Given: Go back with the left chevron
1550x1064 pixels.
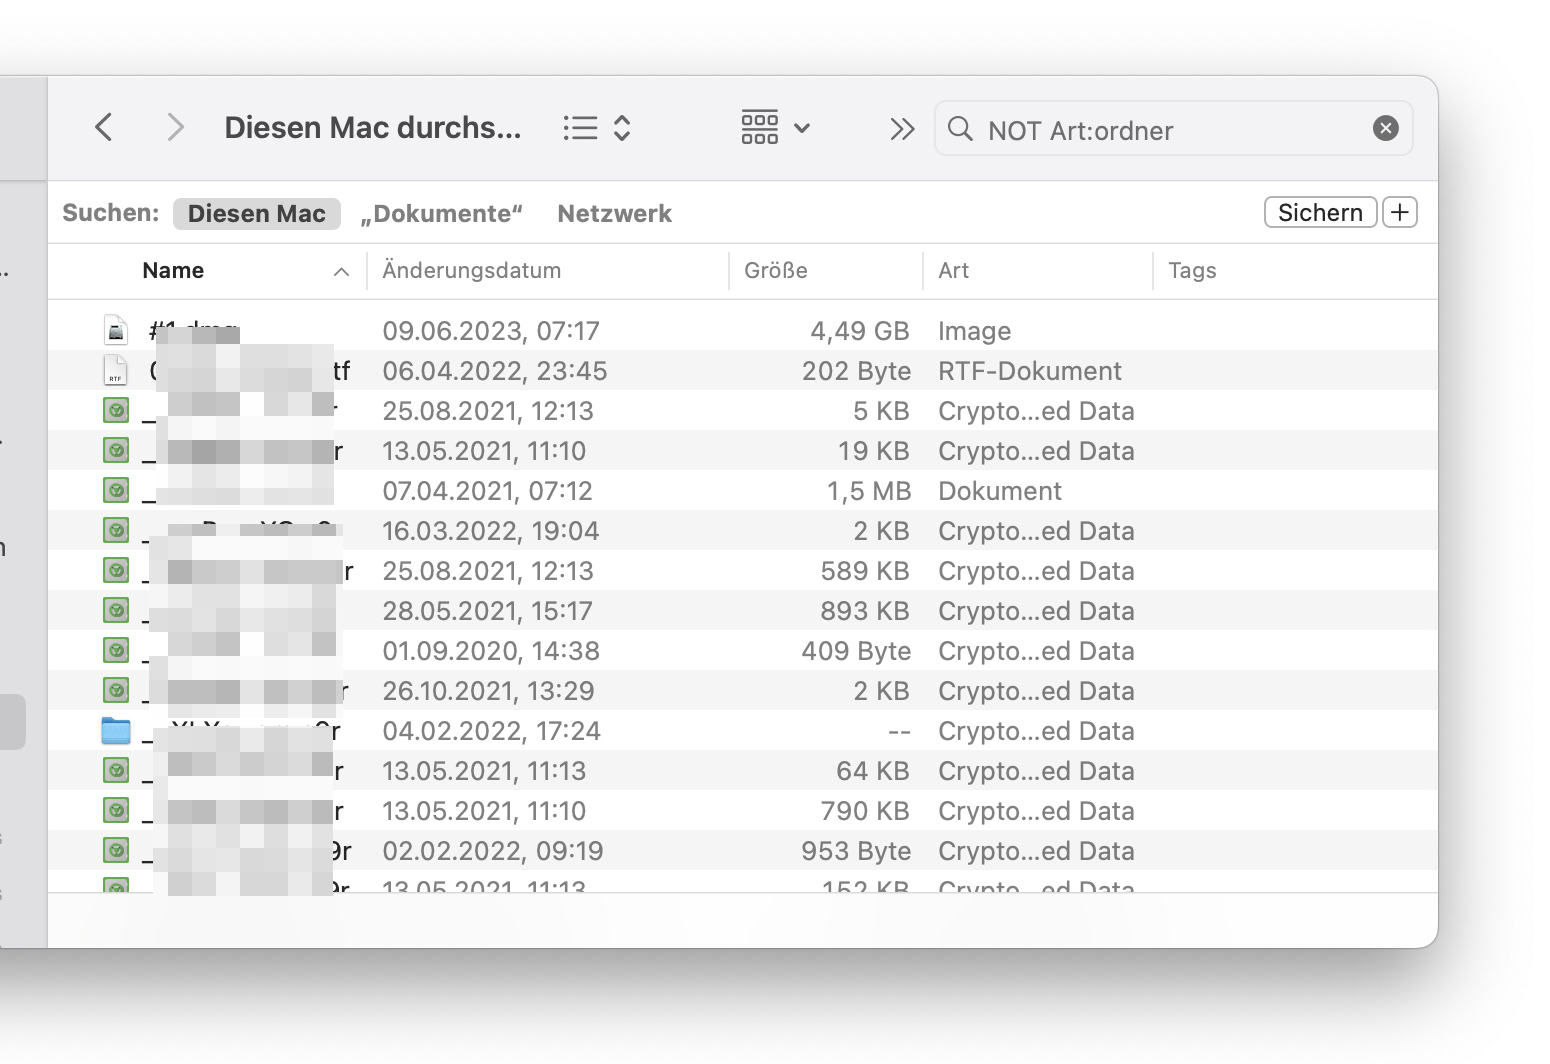Looking at the screenshot, I should pyautogui.click(x=104, y=128).
